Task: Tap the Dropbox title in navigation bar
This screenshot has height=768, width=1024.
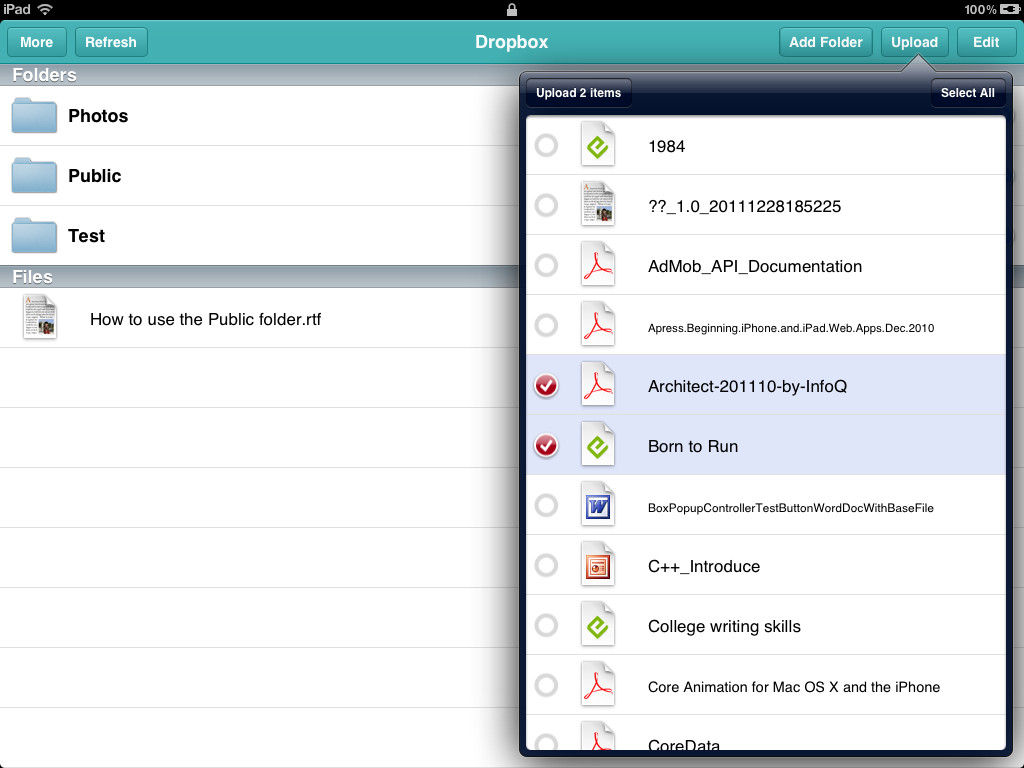Action: pyautogui.click(x=511, y=42)
